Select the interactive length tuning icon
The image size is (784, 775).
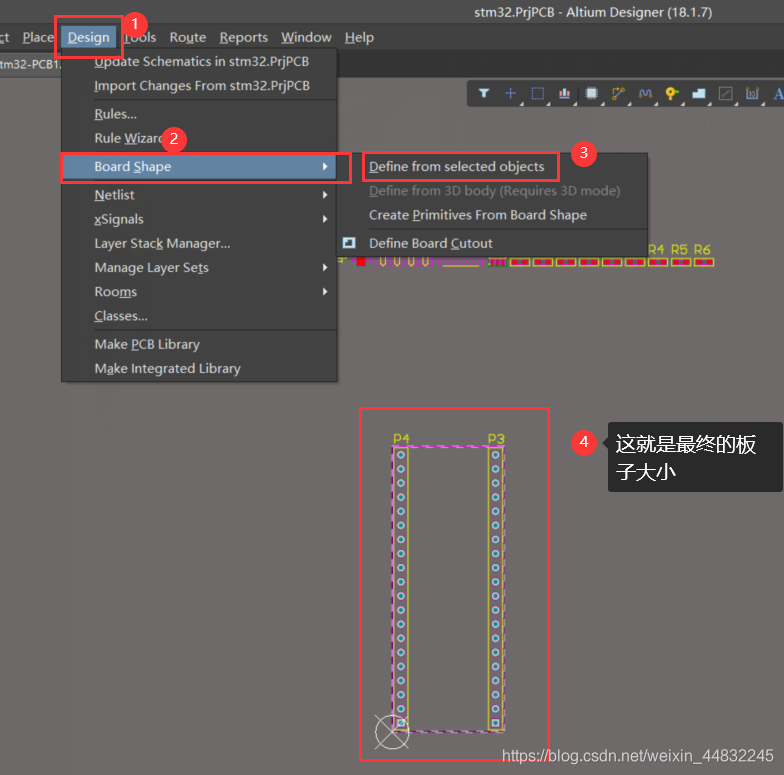click(646, 93)
